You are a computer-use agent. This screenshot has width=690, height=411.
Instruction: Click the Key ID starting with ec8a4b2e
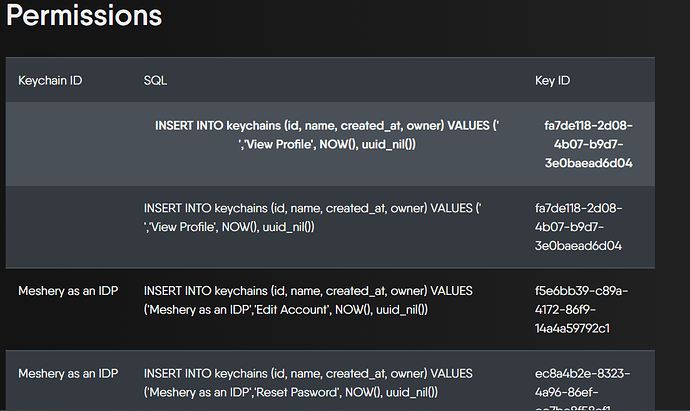pyautogui.click(x=582, y=389)
